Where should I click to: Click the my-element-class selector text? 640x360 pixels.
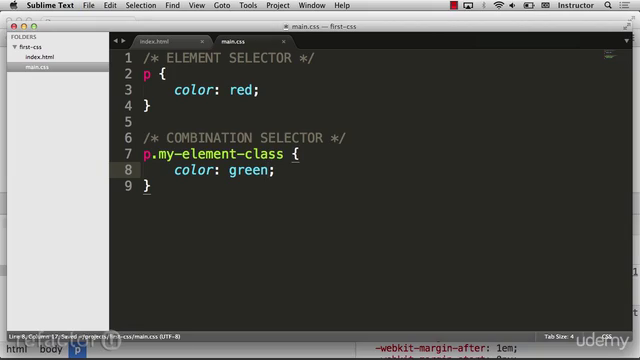pyautogui.click(x=220, y=154)
